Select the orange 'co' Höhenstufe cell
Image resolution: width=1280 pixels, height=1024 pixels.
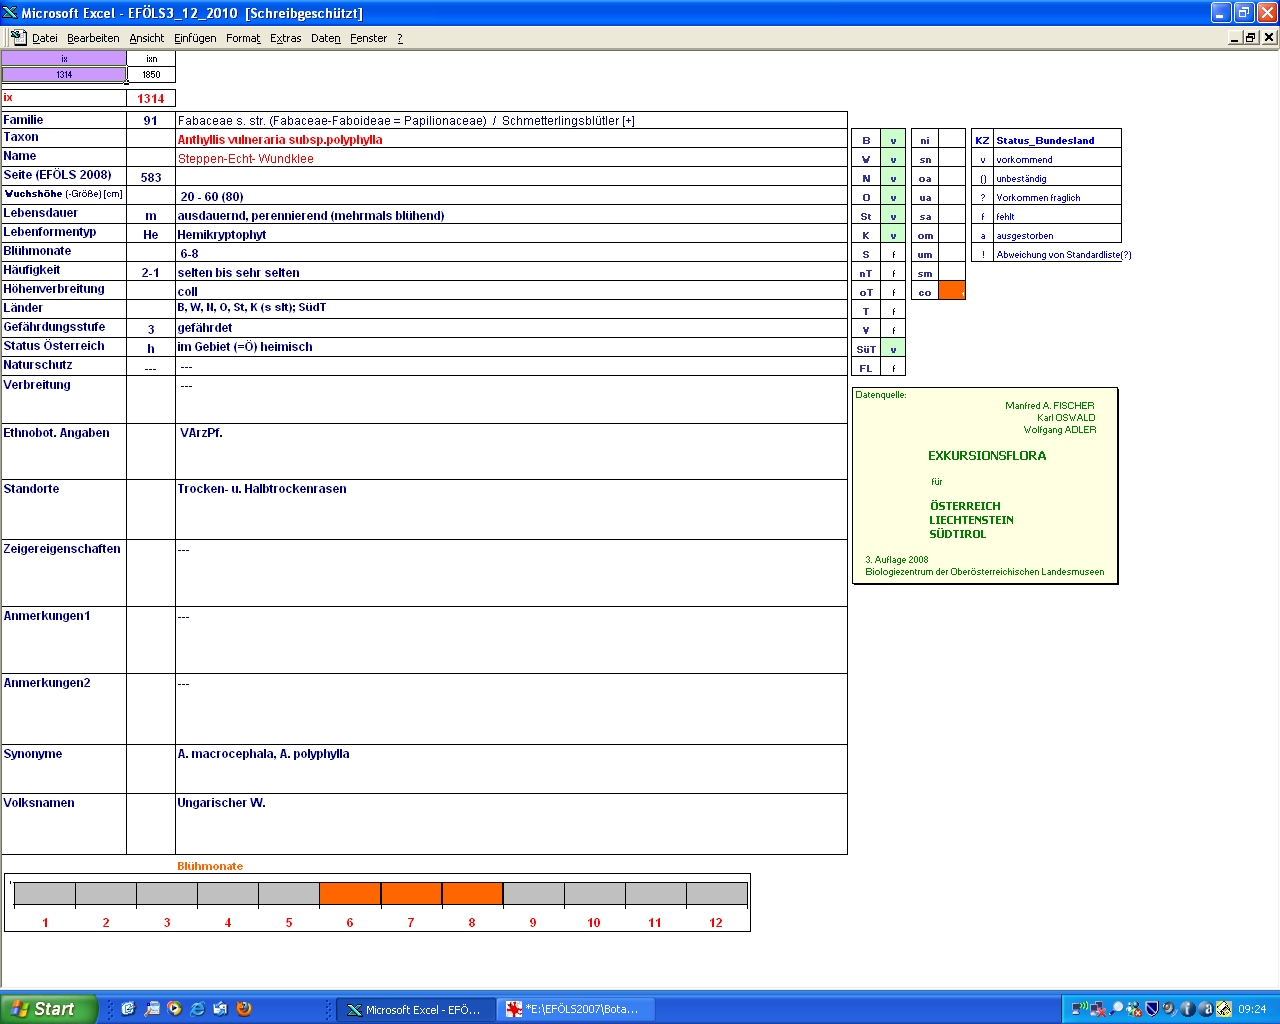click(x=952, y=291)
